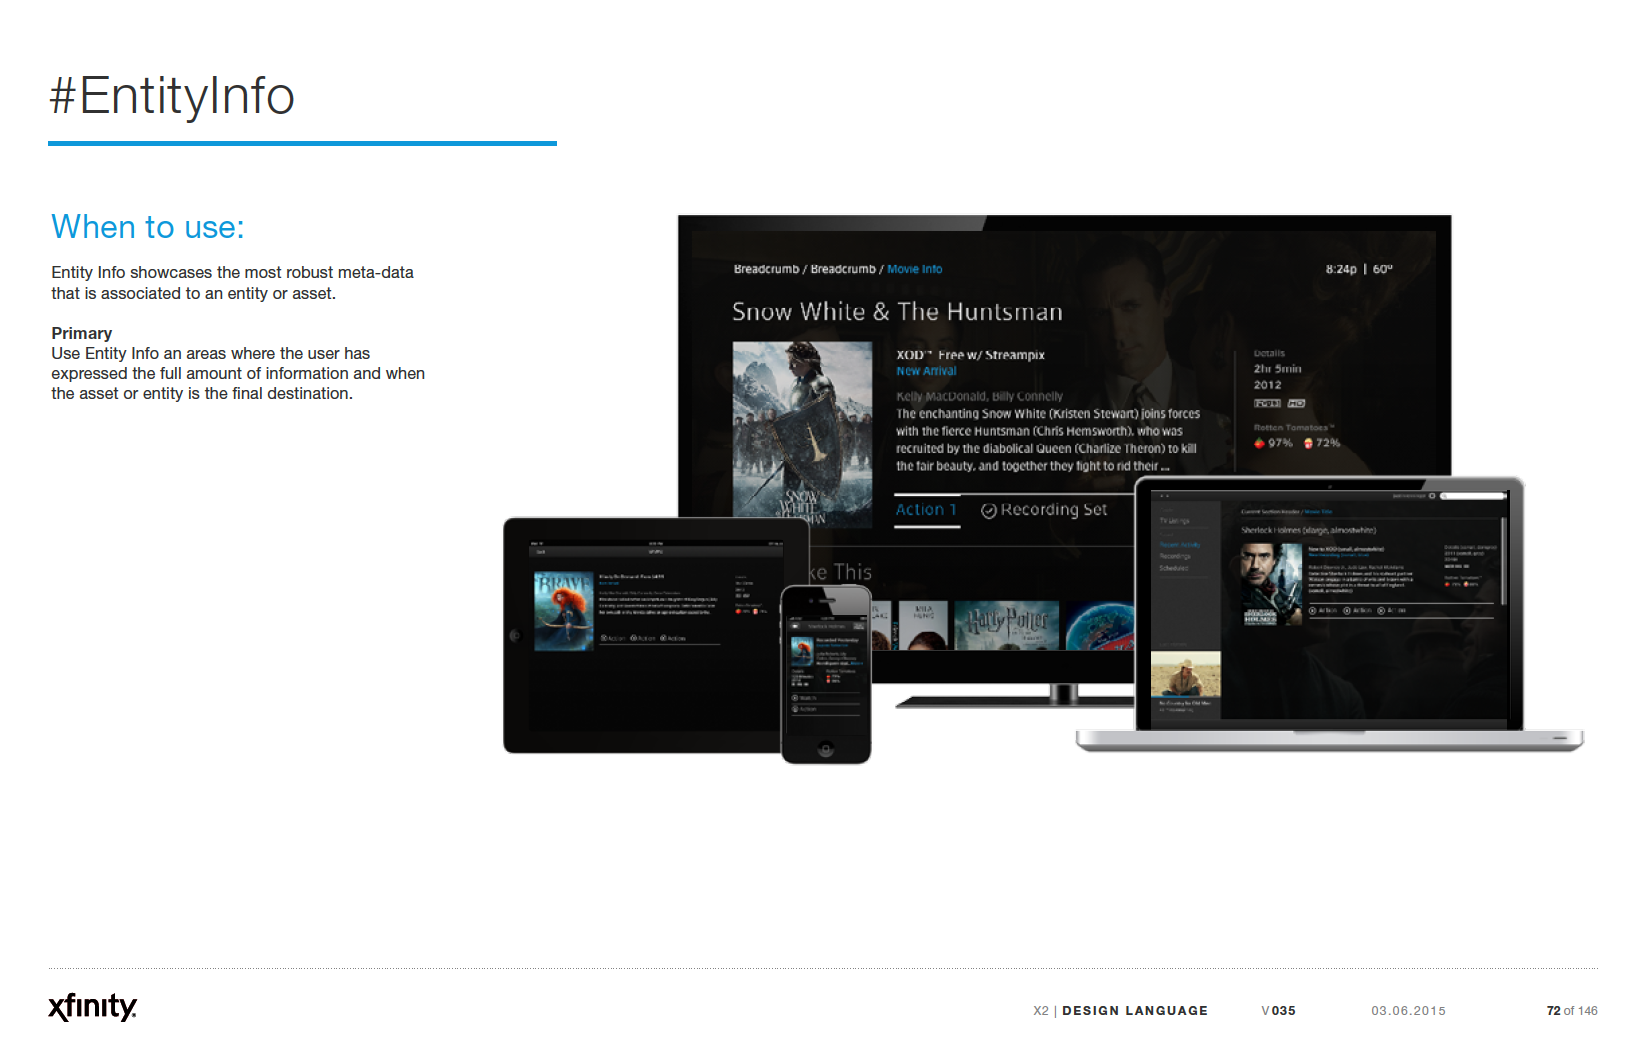The image size is (1645, 1064).
Task: Tap the Back button on the tablet
Action: click(x=540, y=552)
